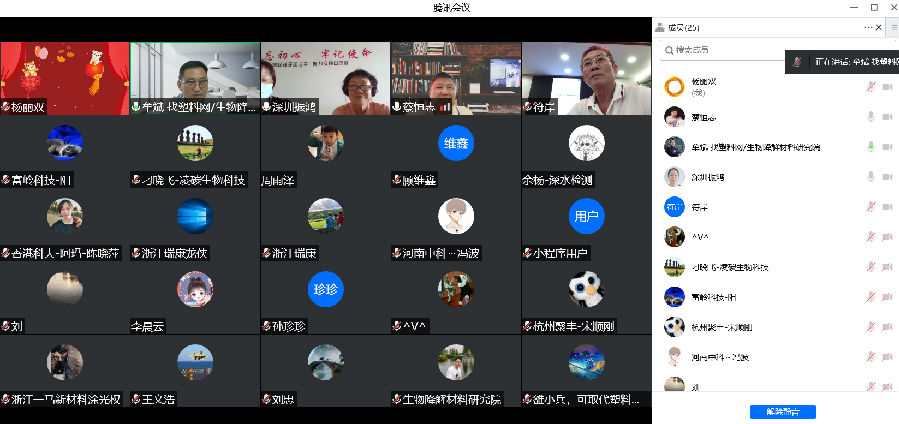Click crossed camera icon for 河南中科 row
Image resolution: width=899 pixels, height=424 pixels.
tap(888, 357)
